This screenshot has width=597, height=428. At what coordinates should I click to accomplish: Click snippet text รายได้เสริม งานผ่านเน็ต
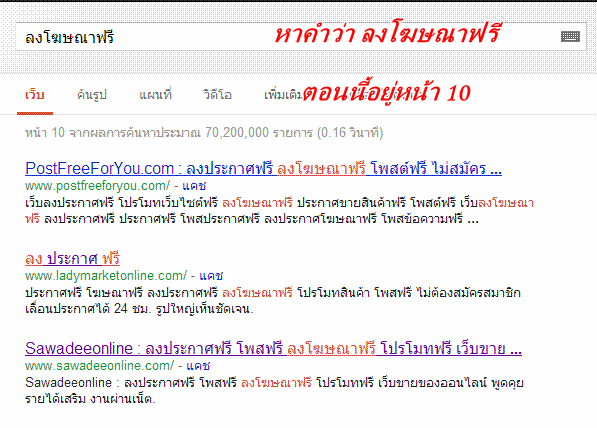(90, 399)
